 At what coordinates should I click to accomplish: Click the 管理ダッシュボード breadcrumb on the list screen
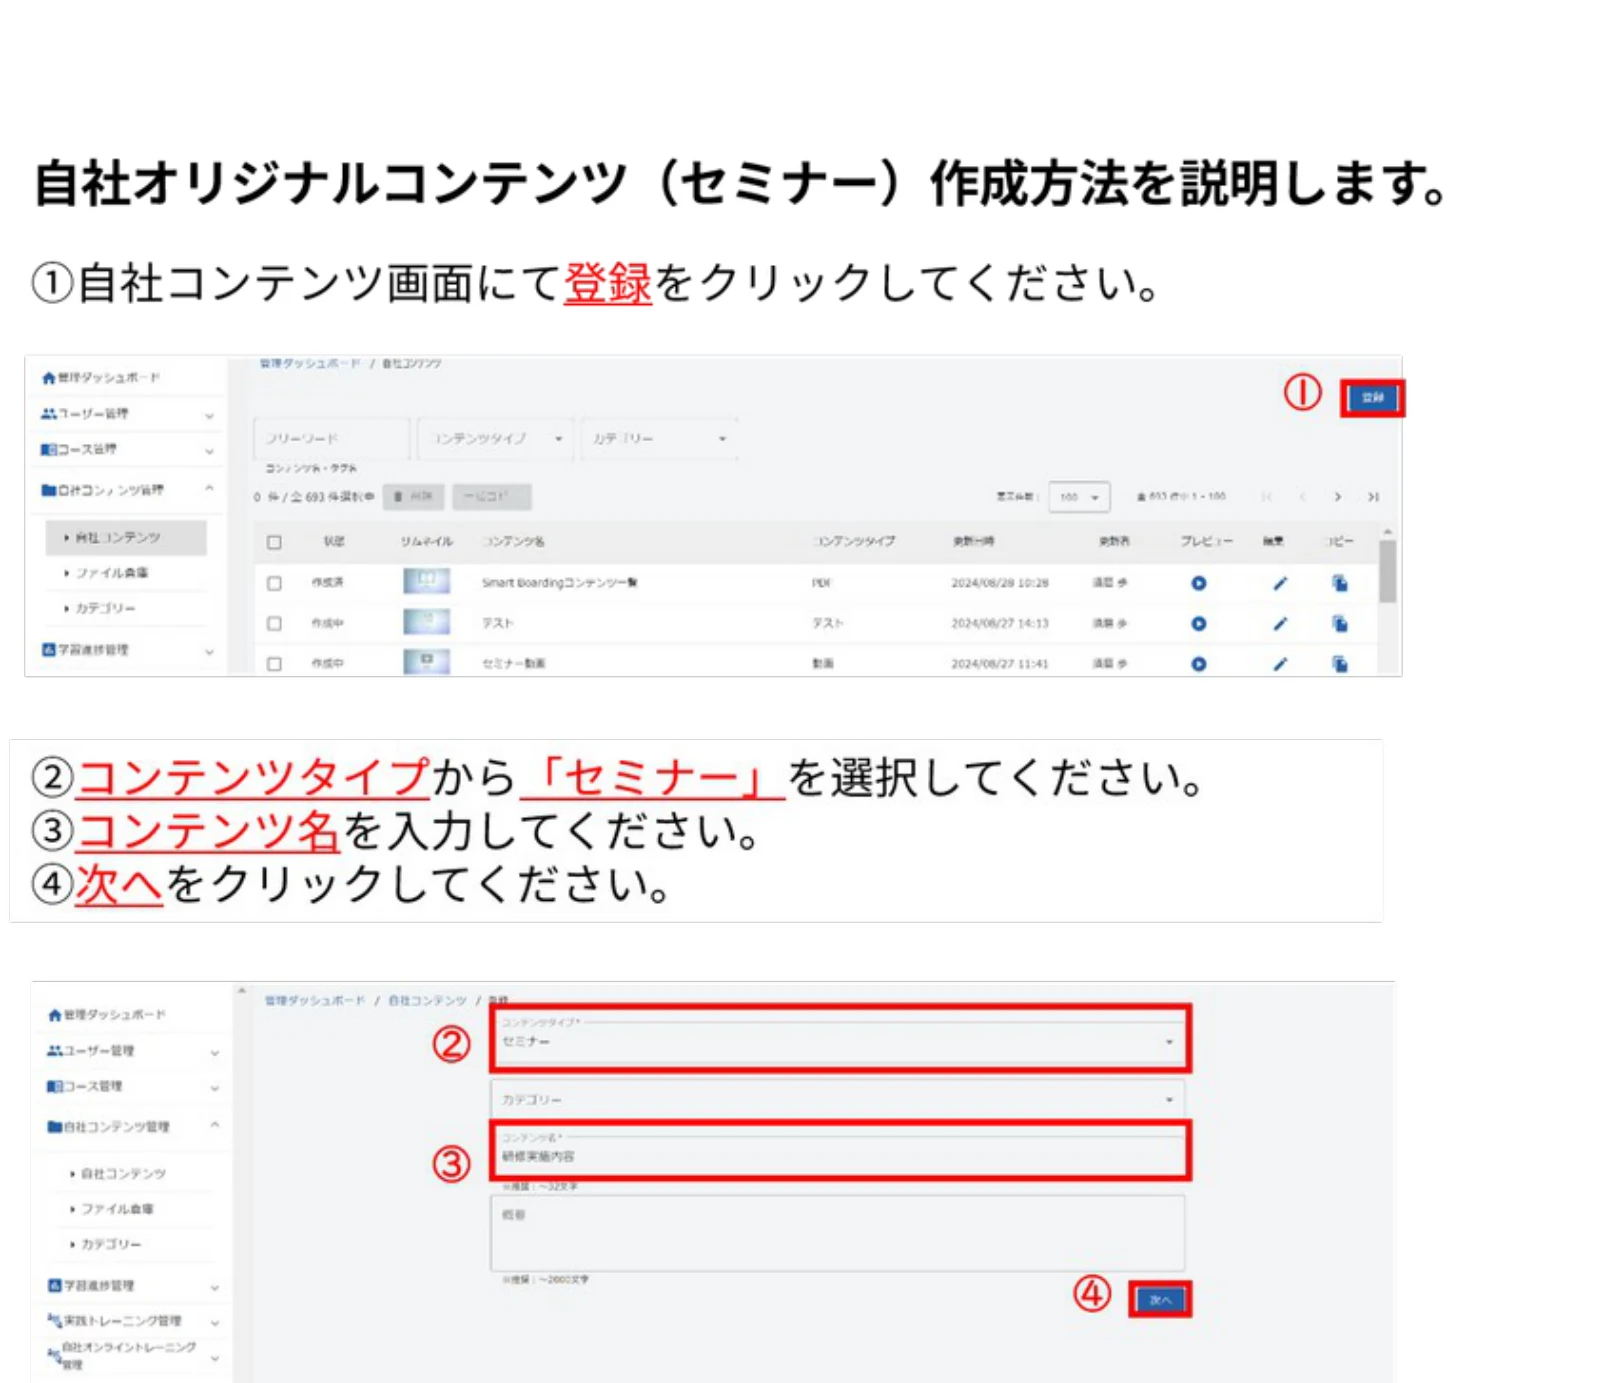(310, 363)
